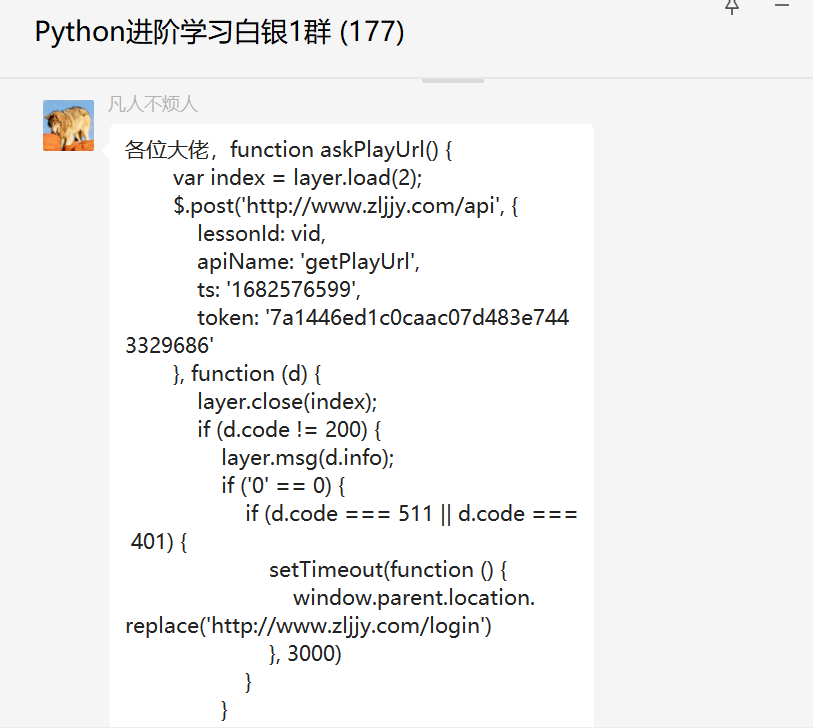
Task: Click the '}, 3000)' timeout line
Action: 305,654
